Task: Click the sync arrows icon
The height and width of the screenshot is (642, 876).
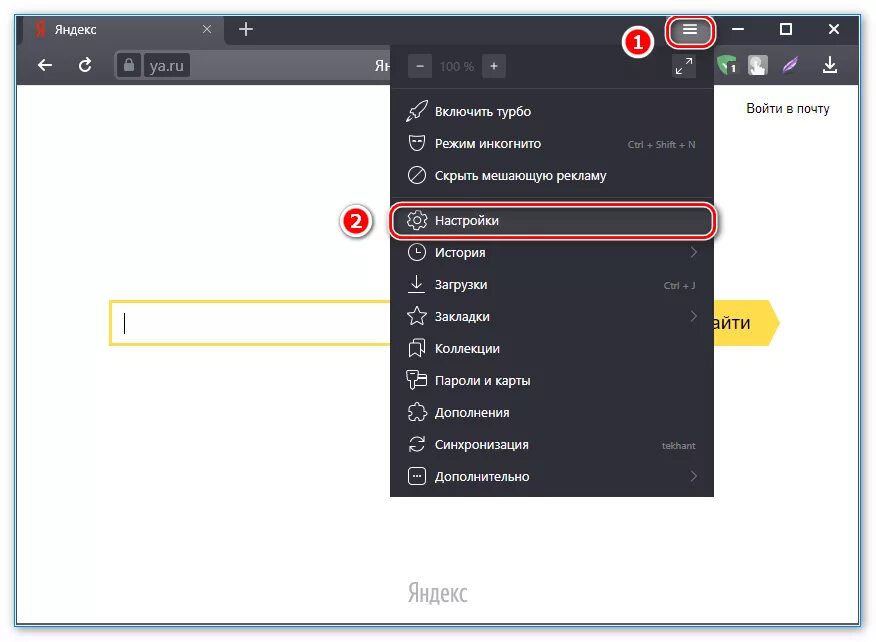Action: click(417, 444)
